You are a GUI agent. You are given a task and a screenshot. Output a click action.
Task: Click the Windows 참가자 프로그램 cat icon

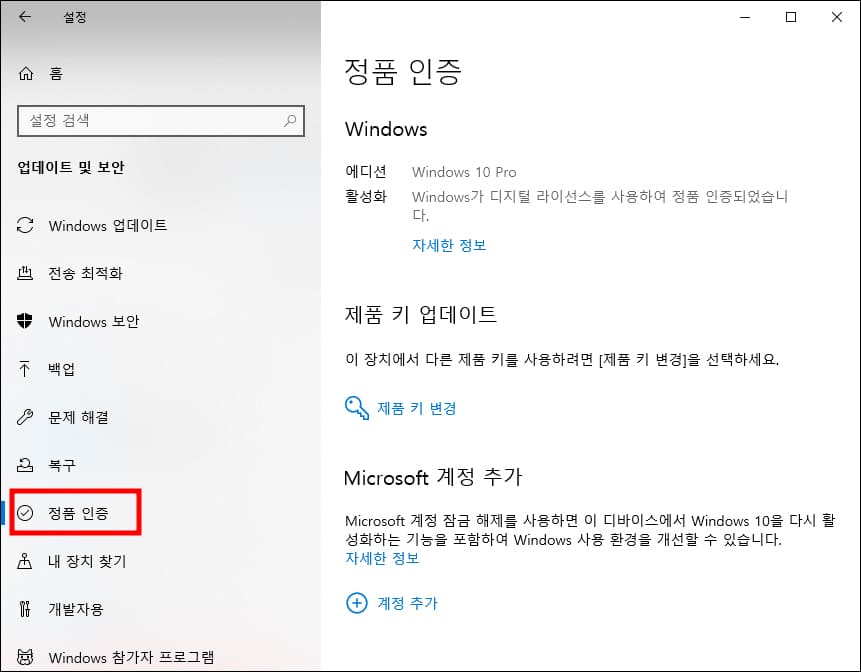click(x=25, y=657)
